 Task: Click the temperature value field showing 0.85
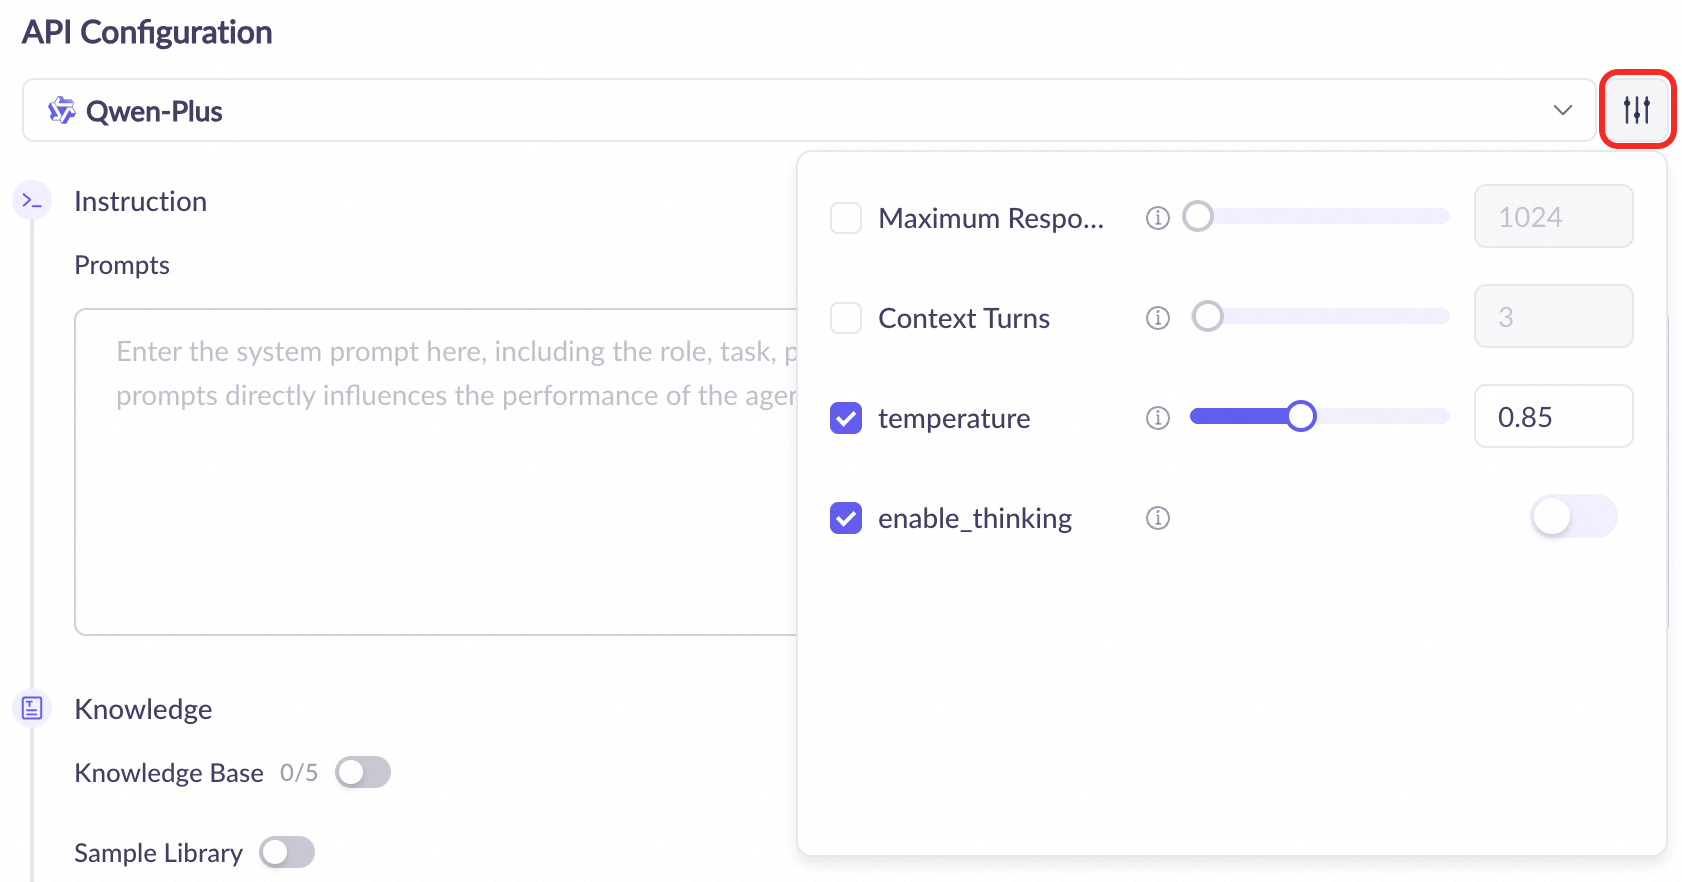coord(1552,417)
